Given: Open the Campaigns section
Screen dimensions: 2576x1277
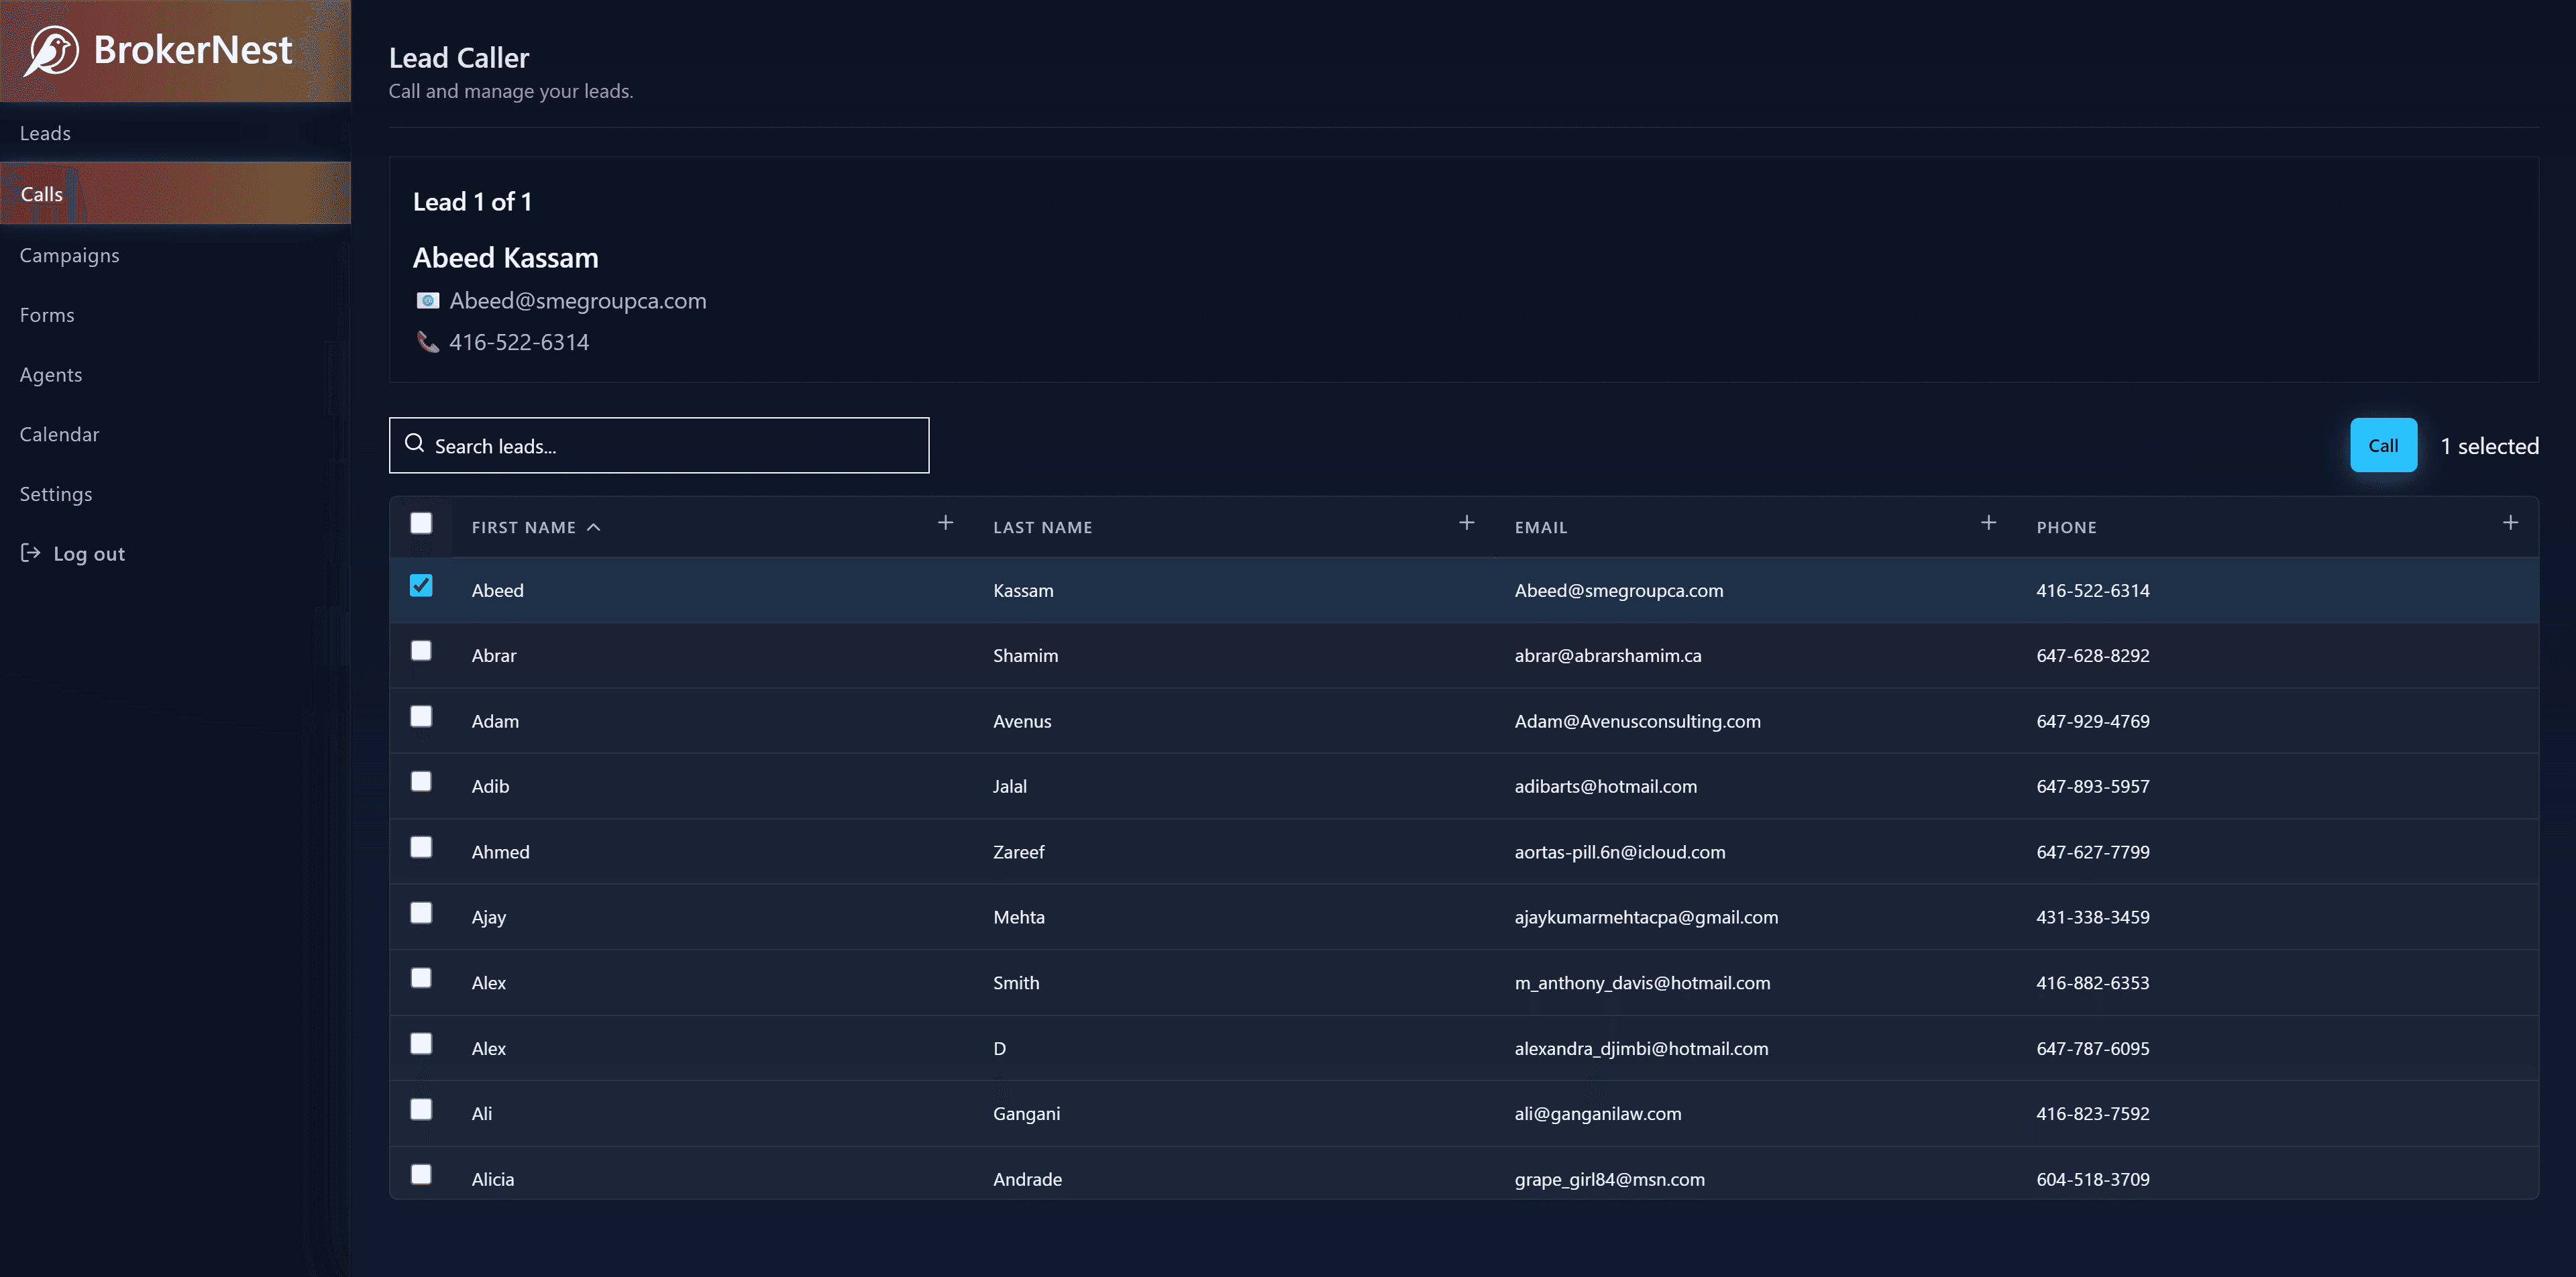Looking at the screenshot, I should pos(69,255).
